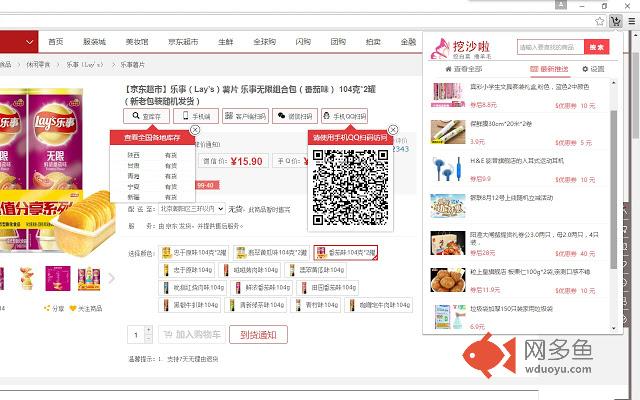Open the 配送至 delivery region dropdown
This screenshot has width=640, height=400.
pos(191,209)
